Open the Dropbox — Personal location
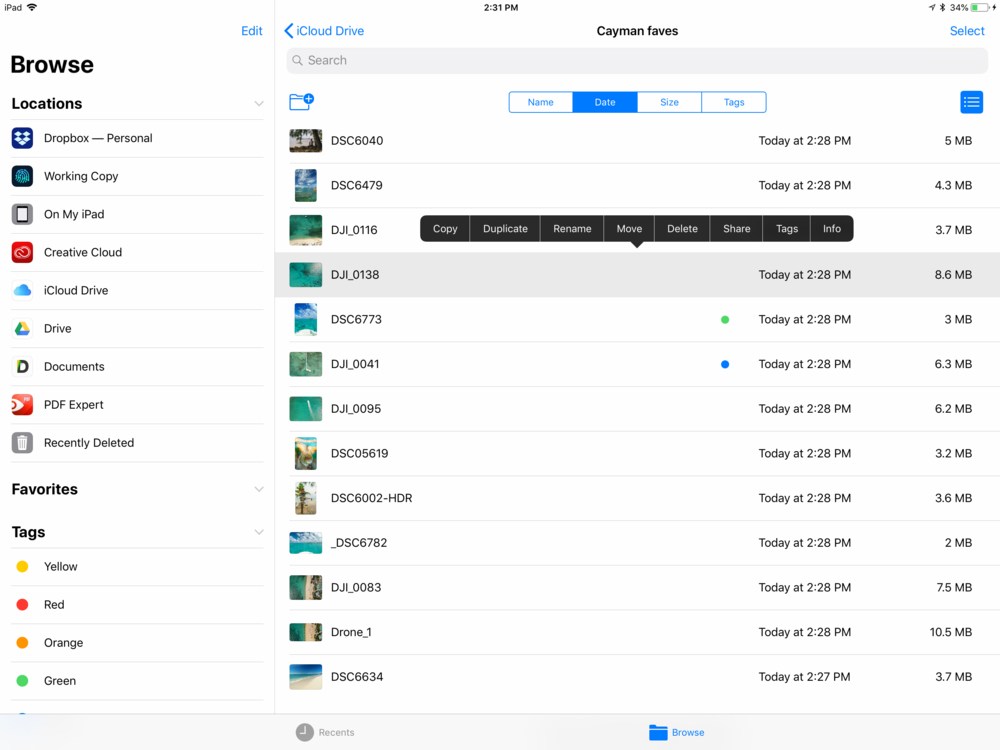The width and height of the screenshot is (1000, 750). (x=97, y=138)
